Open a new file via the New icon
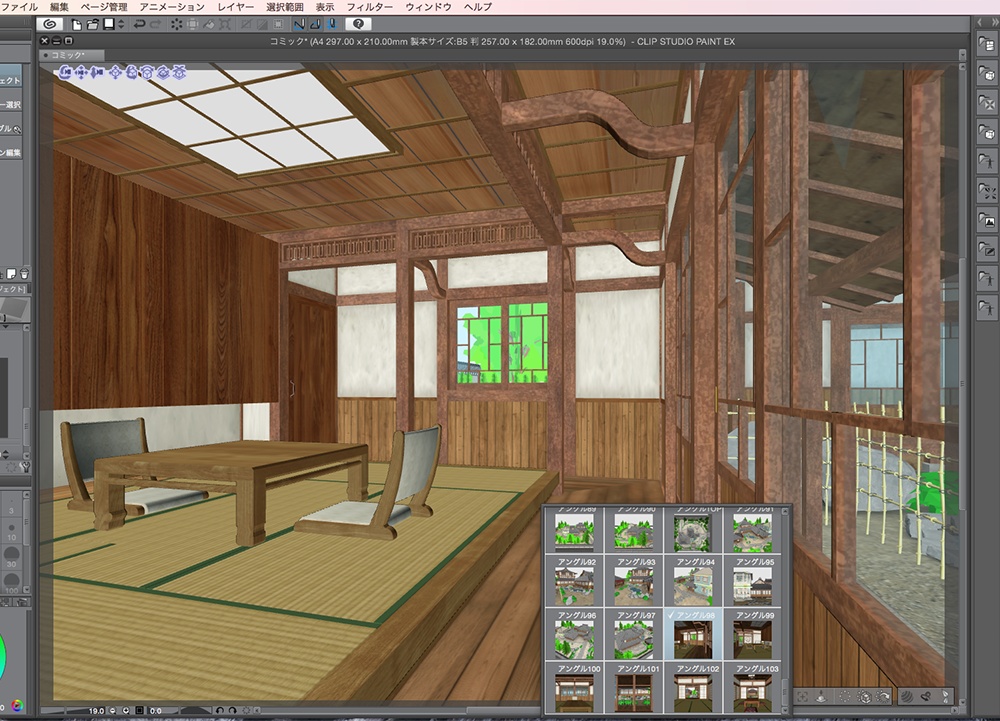 coord(78,28)
